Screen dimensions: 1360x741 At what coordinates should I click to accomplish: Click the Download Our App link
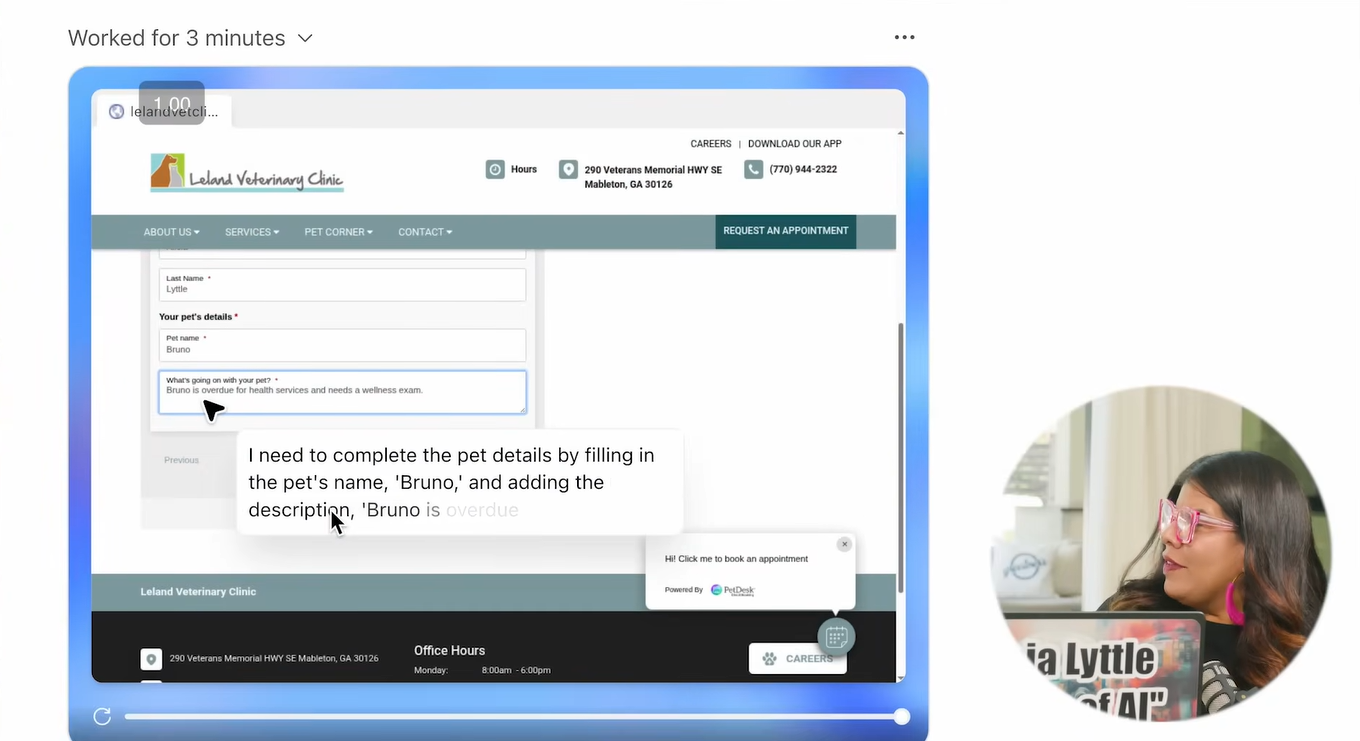click(x=794, y=144)
